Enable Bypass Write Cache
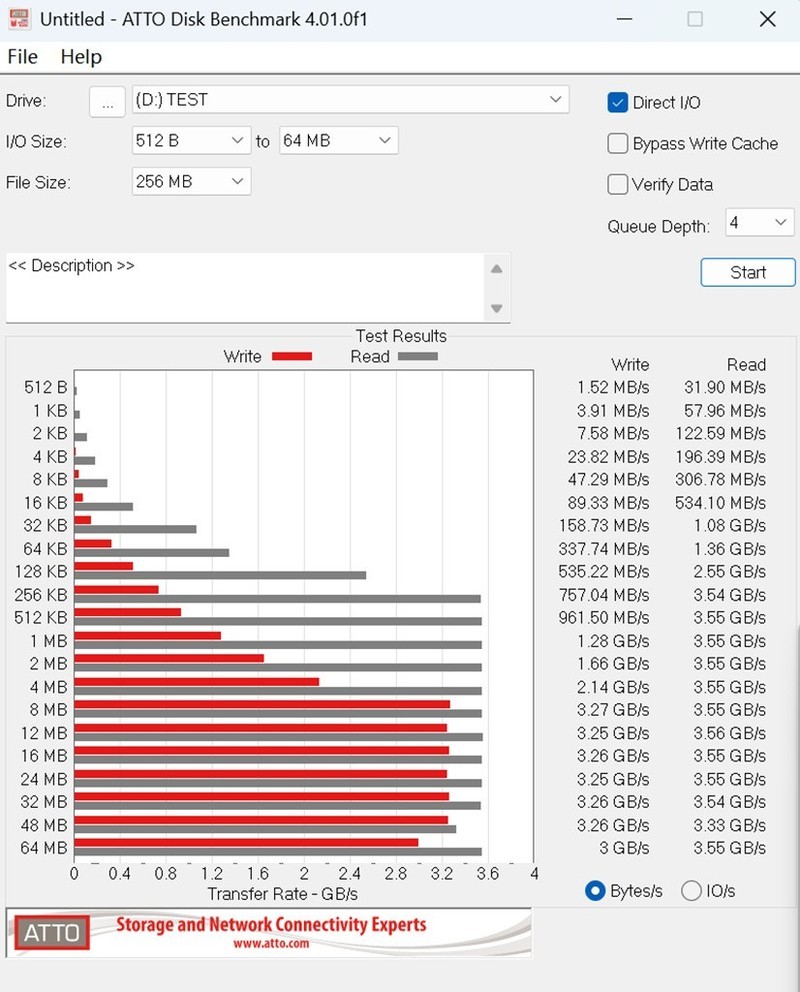 pyautogui.click(x=618, y=143)
